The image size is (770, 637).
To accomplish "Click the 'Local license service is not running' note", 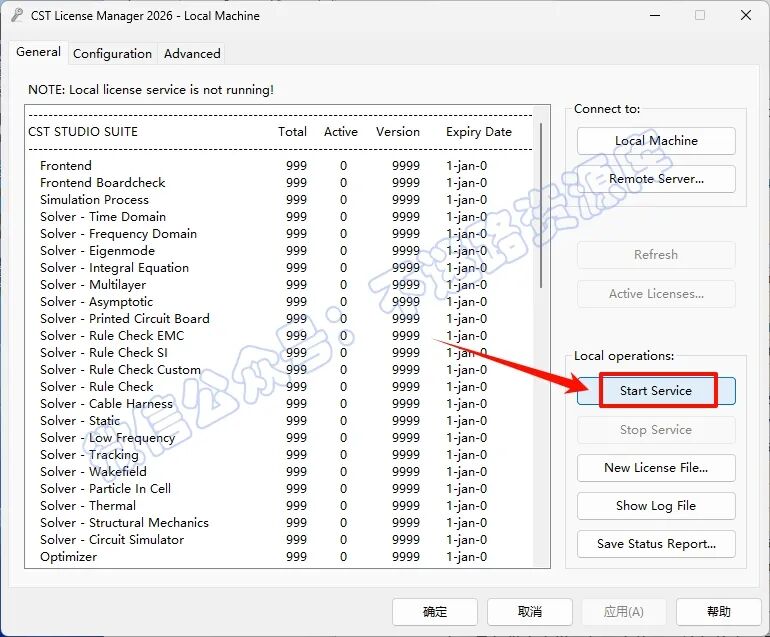I will (x=151, y=90).
